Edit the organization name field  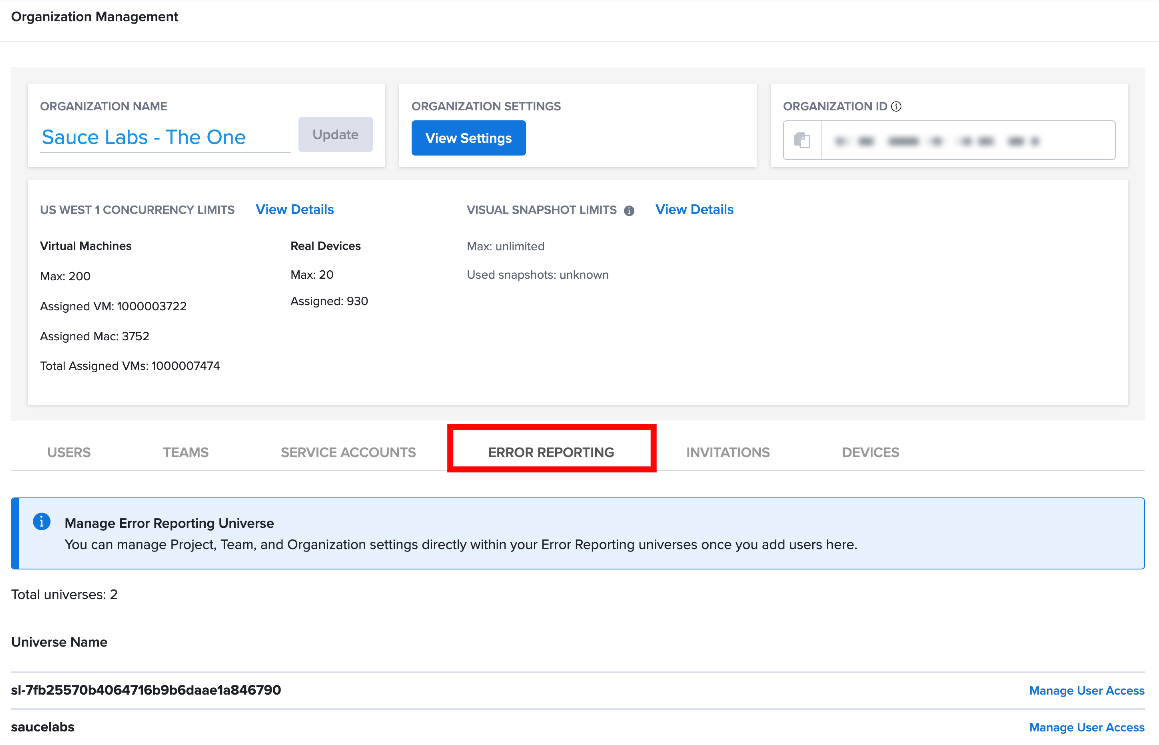click(x=165, y=137)
